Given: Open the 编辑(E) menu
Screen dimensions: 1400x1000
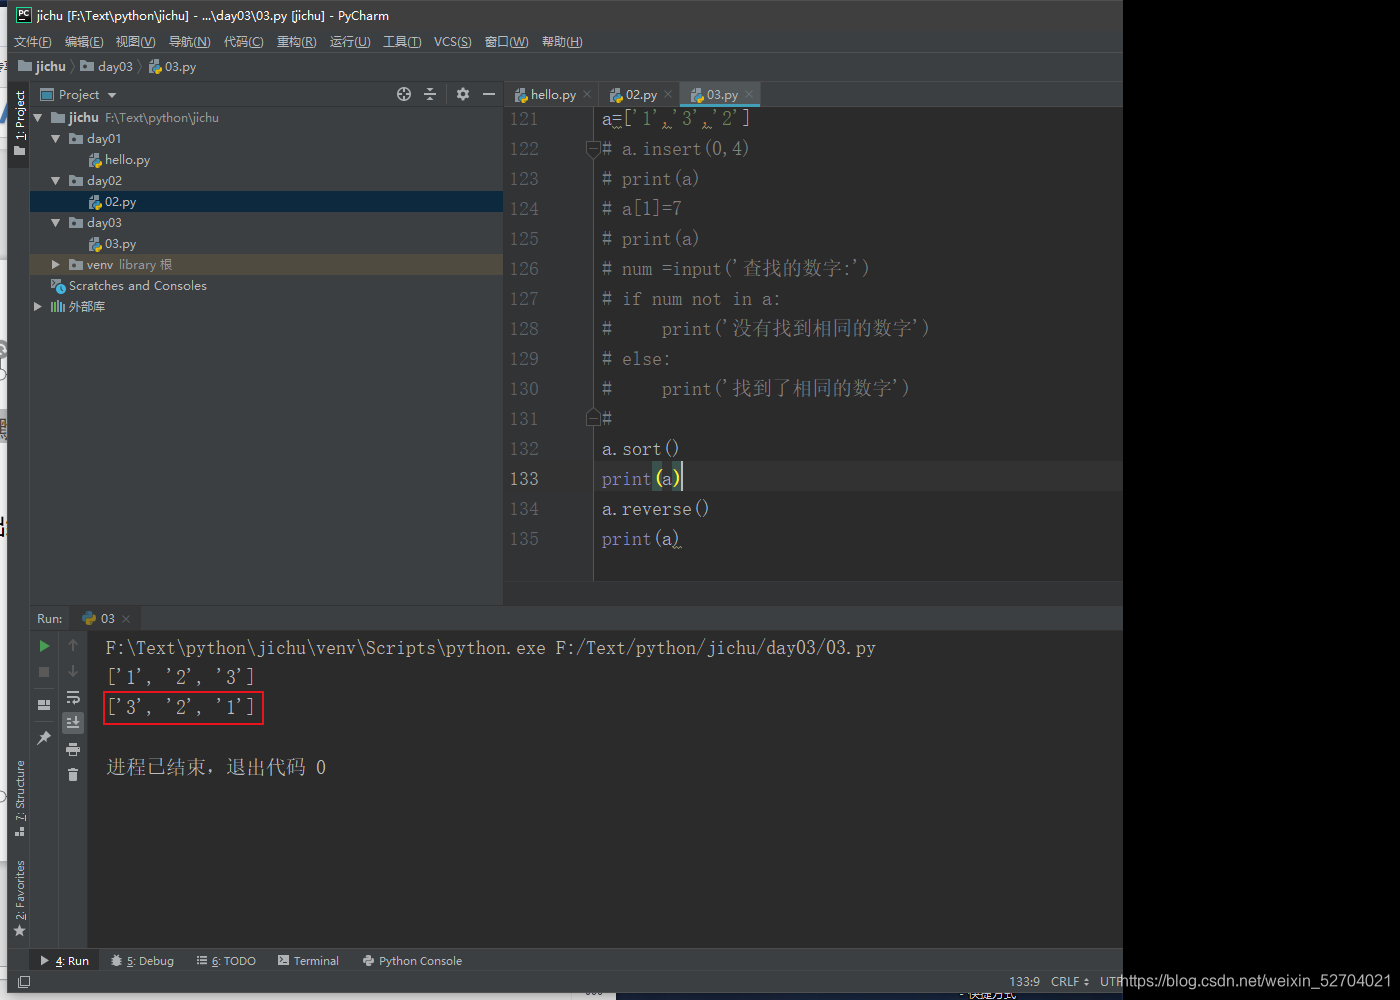Looking at the screenshot, I should coord(84,42).
